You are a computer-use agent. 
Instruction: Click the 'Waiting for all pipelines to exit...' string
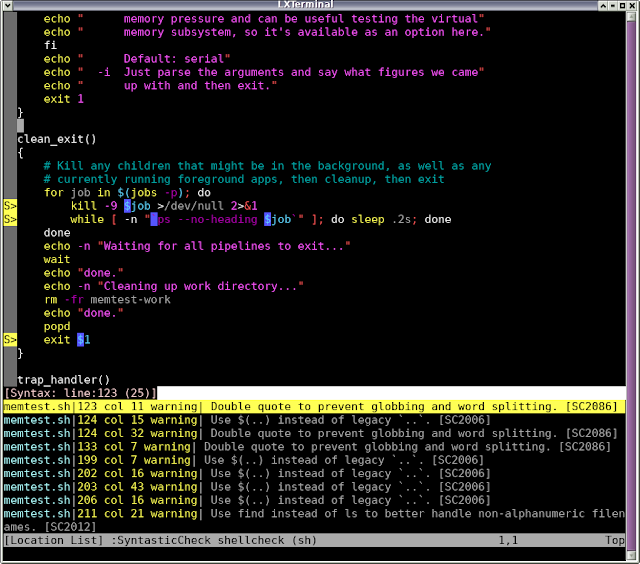224,246
